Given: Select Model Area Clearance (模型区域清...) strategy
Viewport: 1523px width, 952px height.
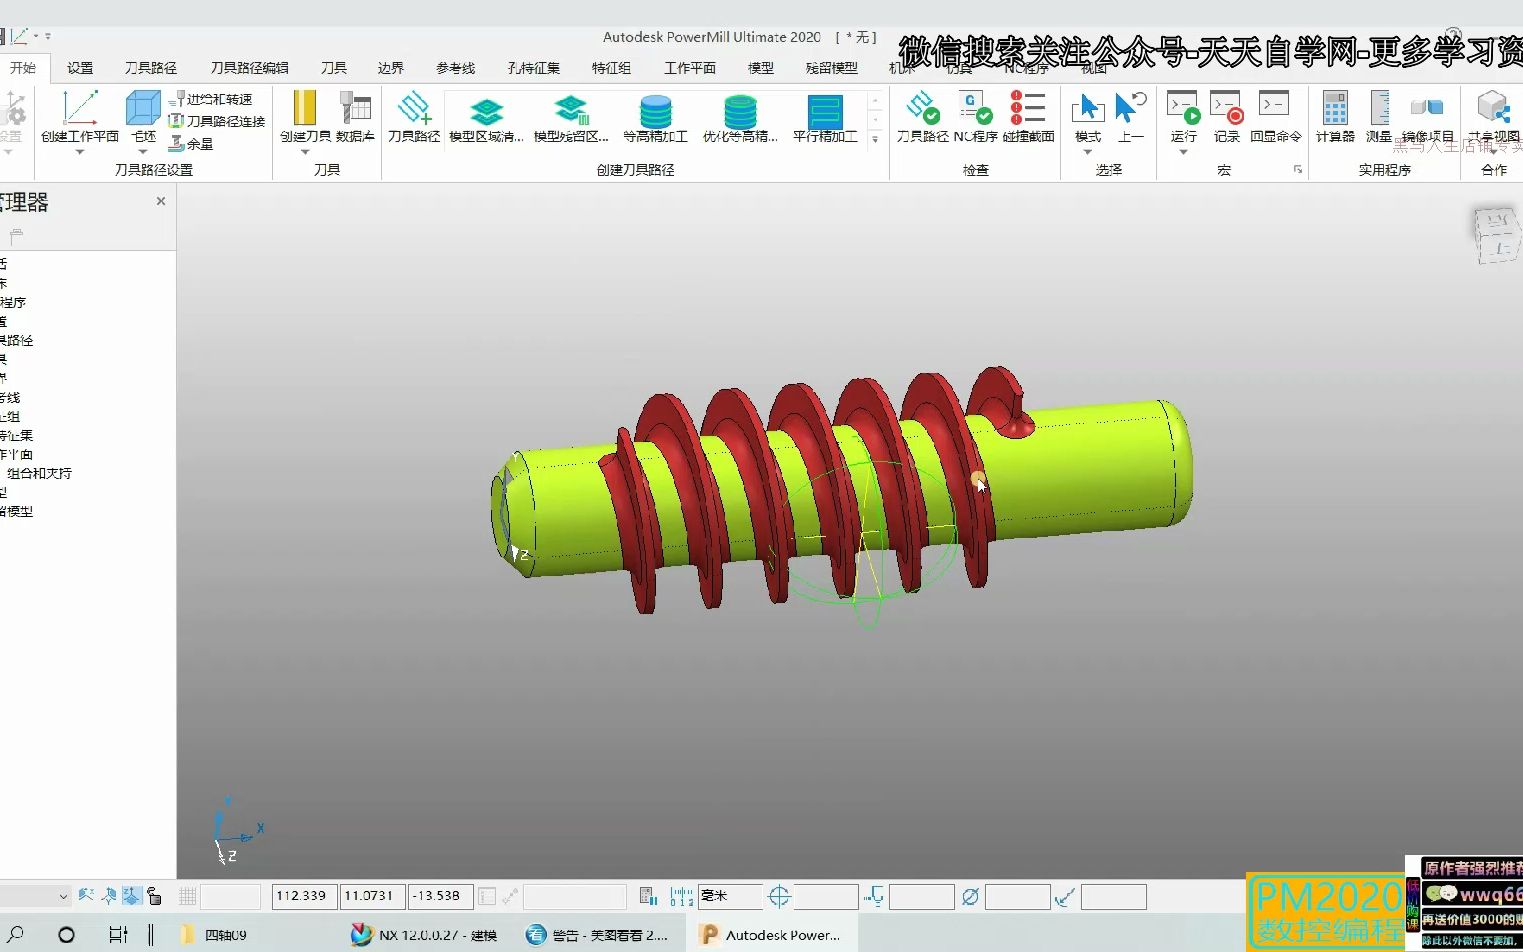Looking at the screenshot, I should point(486,117).
